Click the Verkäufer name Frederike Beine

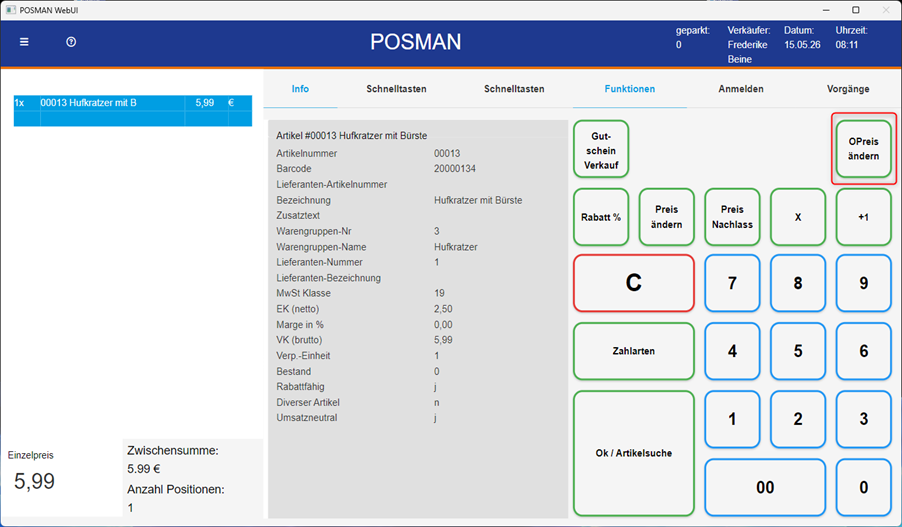click(747, 52)
